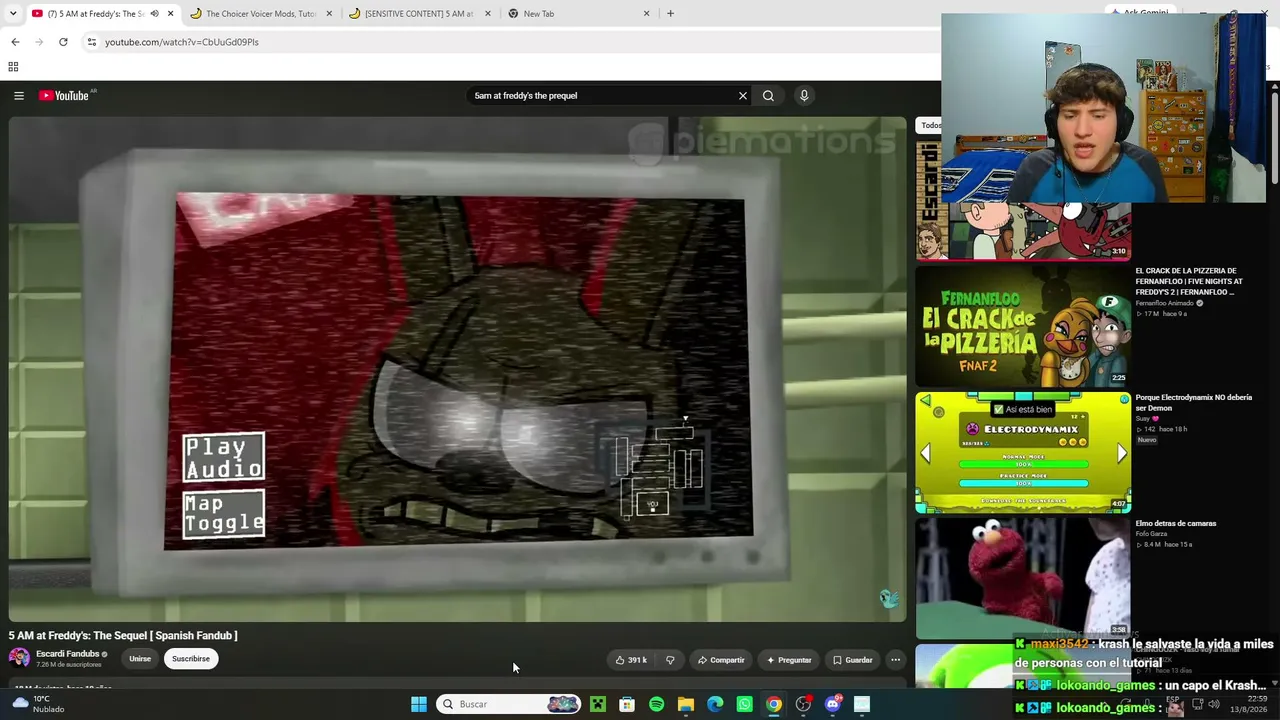Open the Electrodynamix video thumbnail
This screenshot has height=720, width=1280.
pyautogui.click(x=1023, y=452)
